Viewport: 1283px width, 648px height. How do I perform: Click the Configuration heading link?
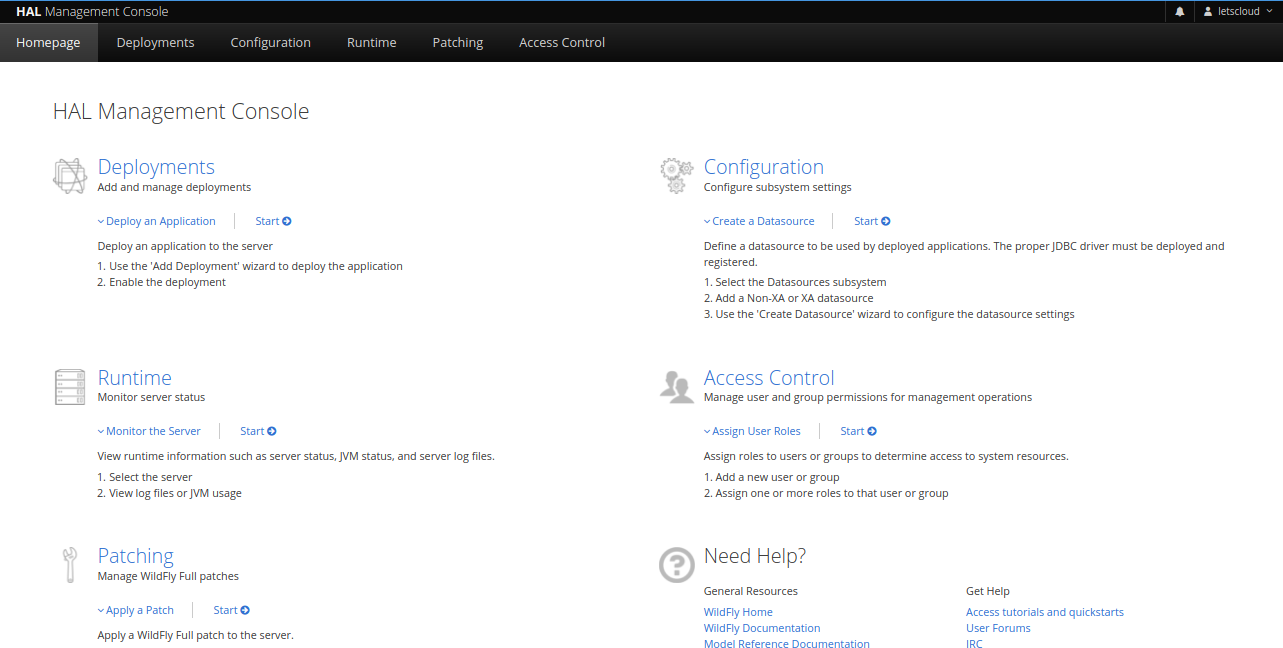(x=764, y=167)
